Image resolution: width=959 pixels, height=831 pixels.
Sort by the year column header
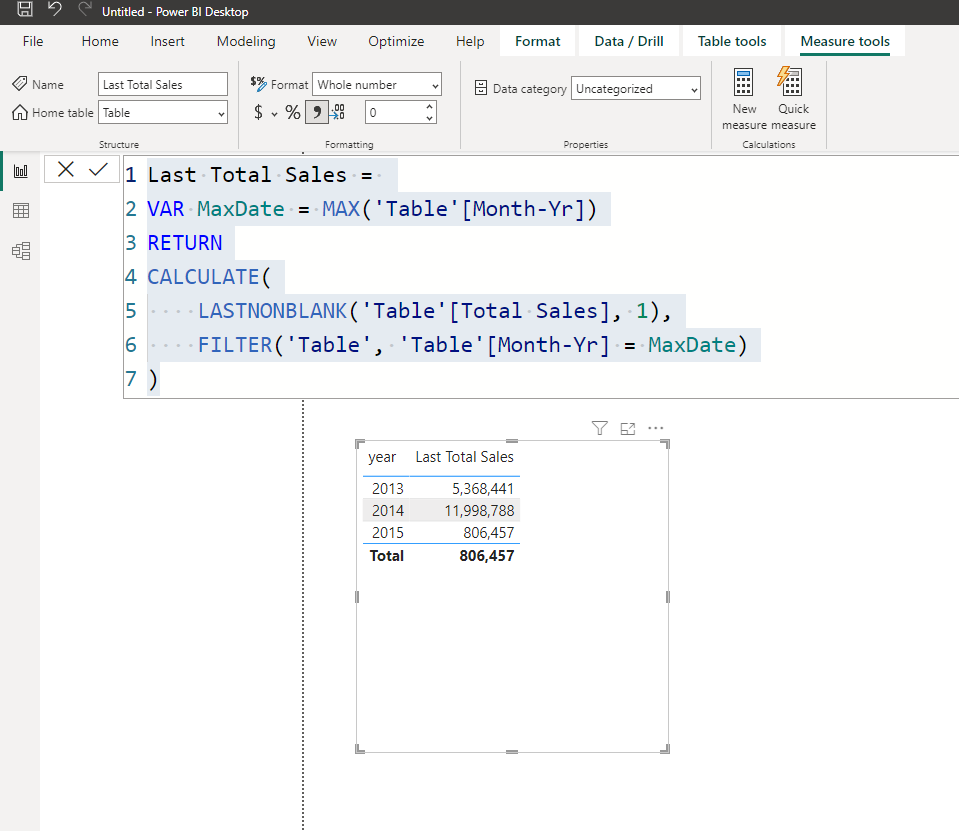coord(382,457)
